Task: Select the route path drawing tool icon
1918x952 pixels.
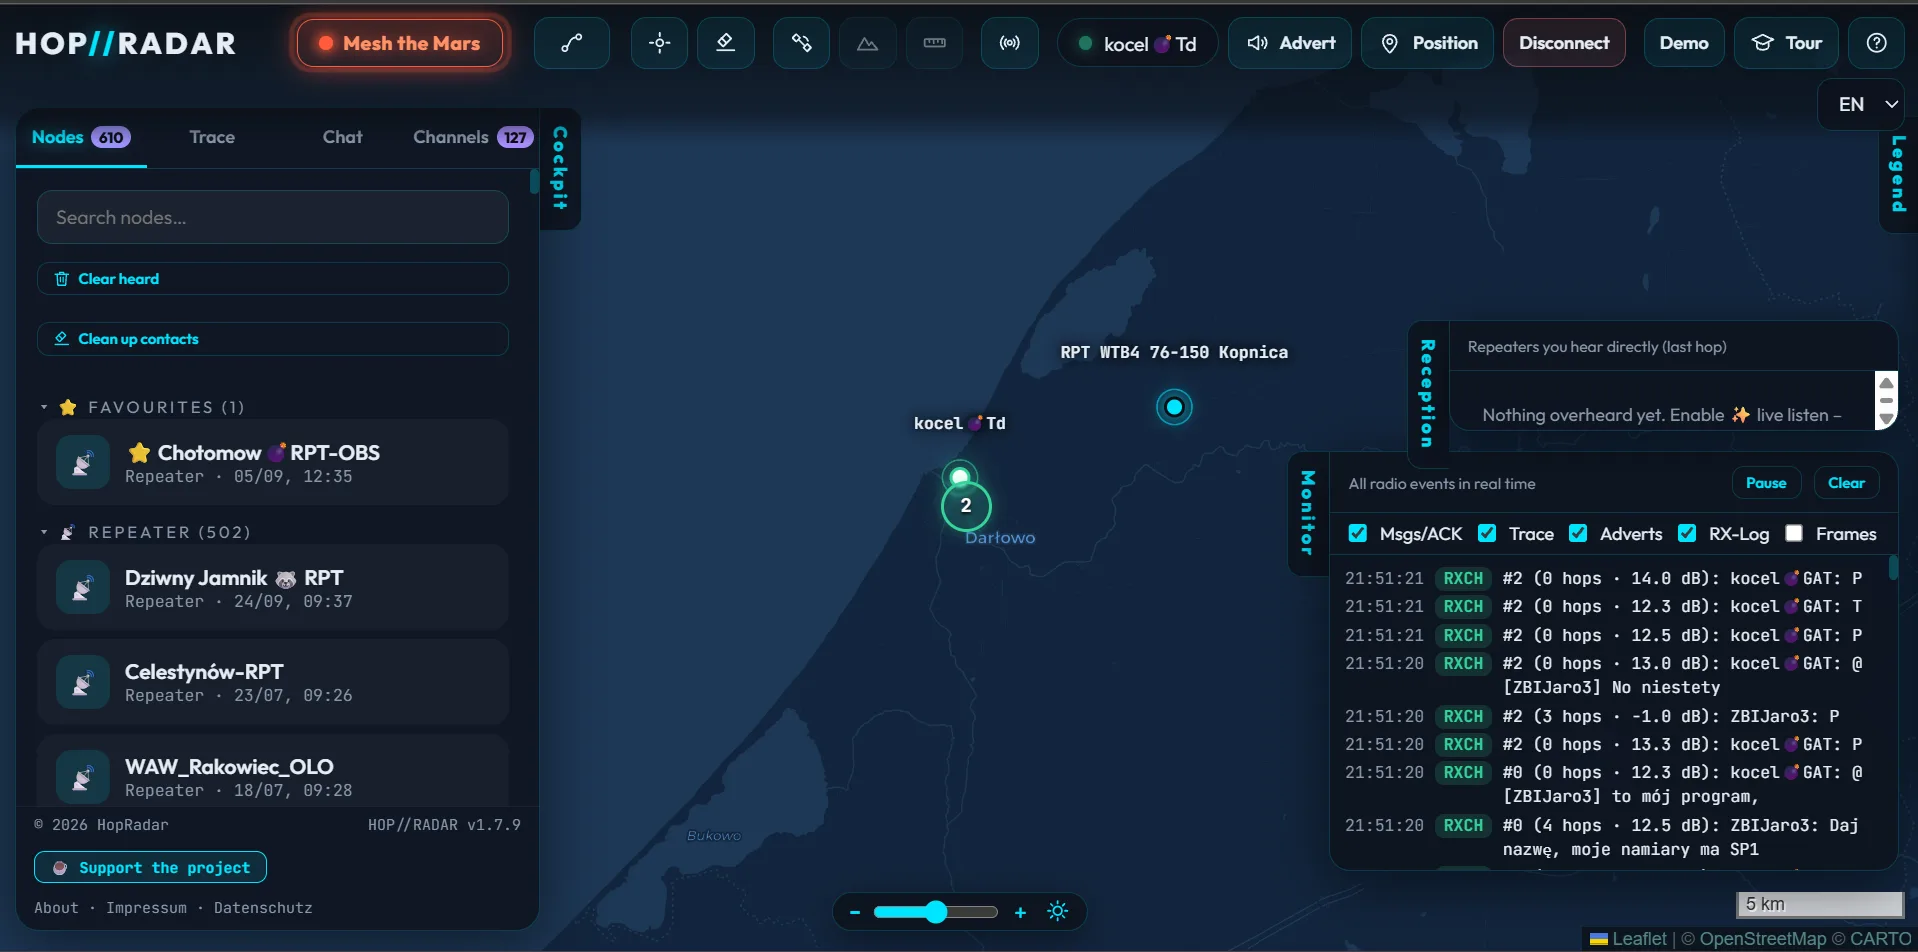Action: (x=571, y=43)
